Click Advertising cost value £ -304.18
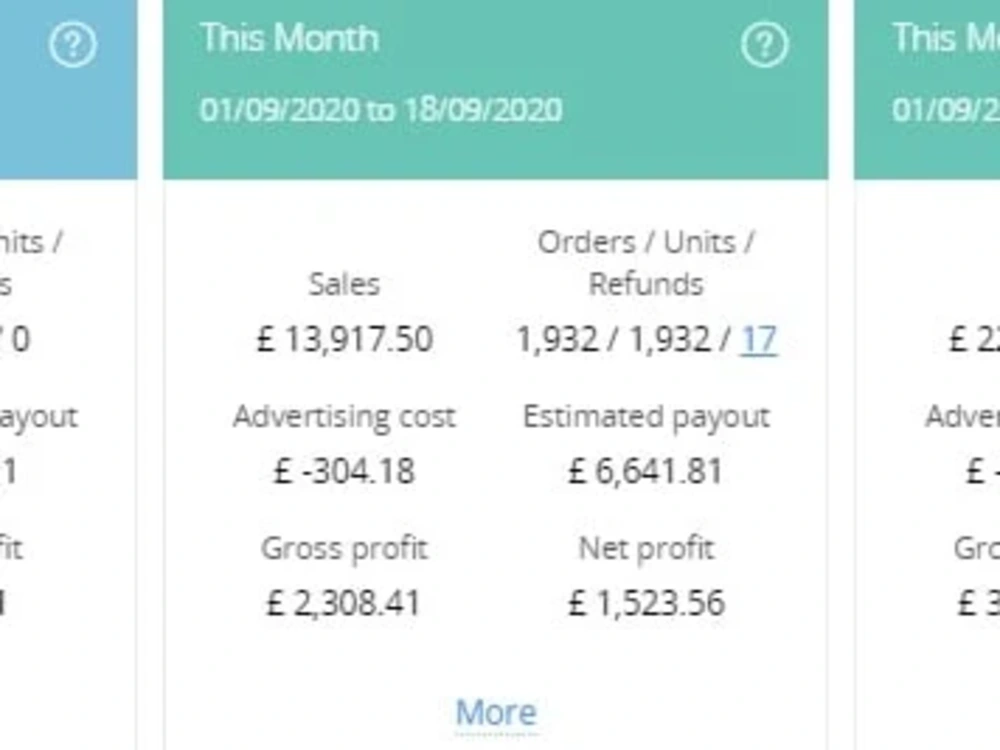The width and height of the screenshot is (1000, 750). click(344, 471)
